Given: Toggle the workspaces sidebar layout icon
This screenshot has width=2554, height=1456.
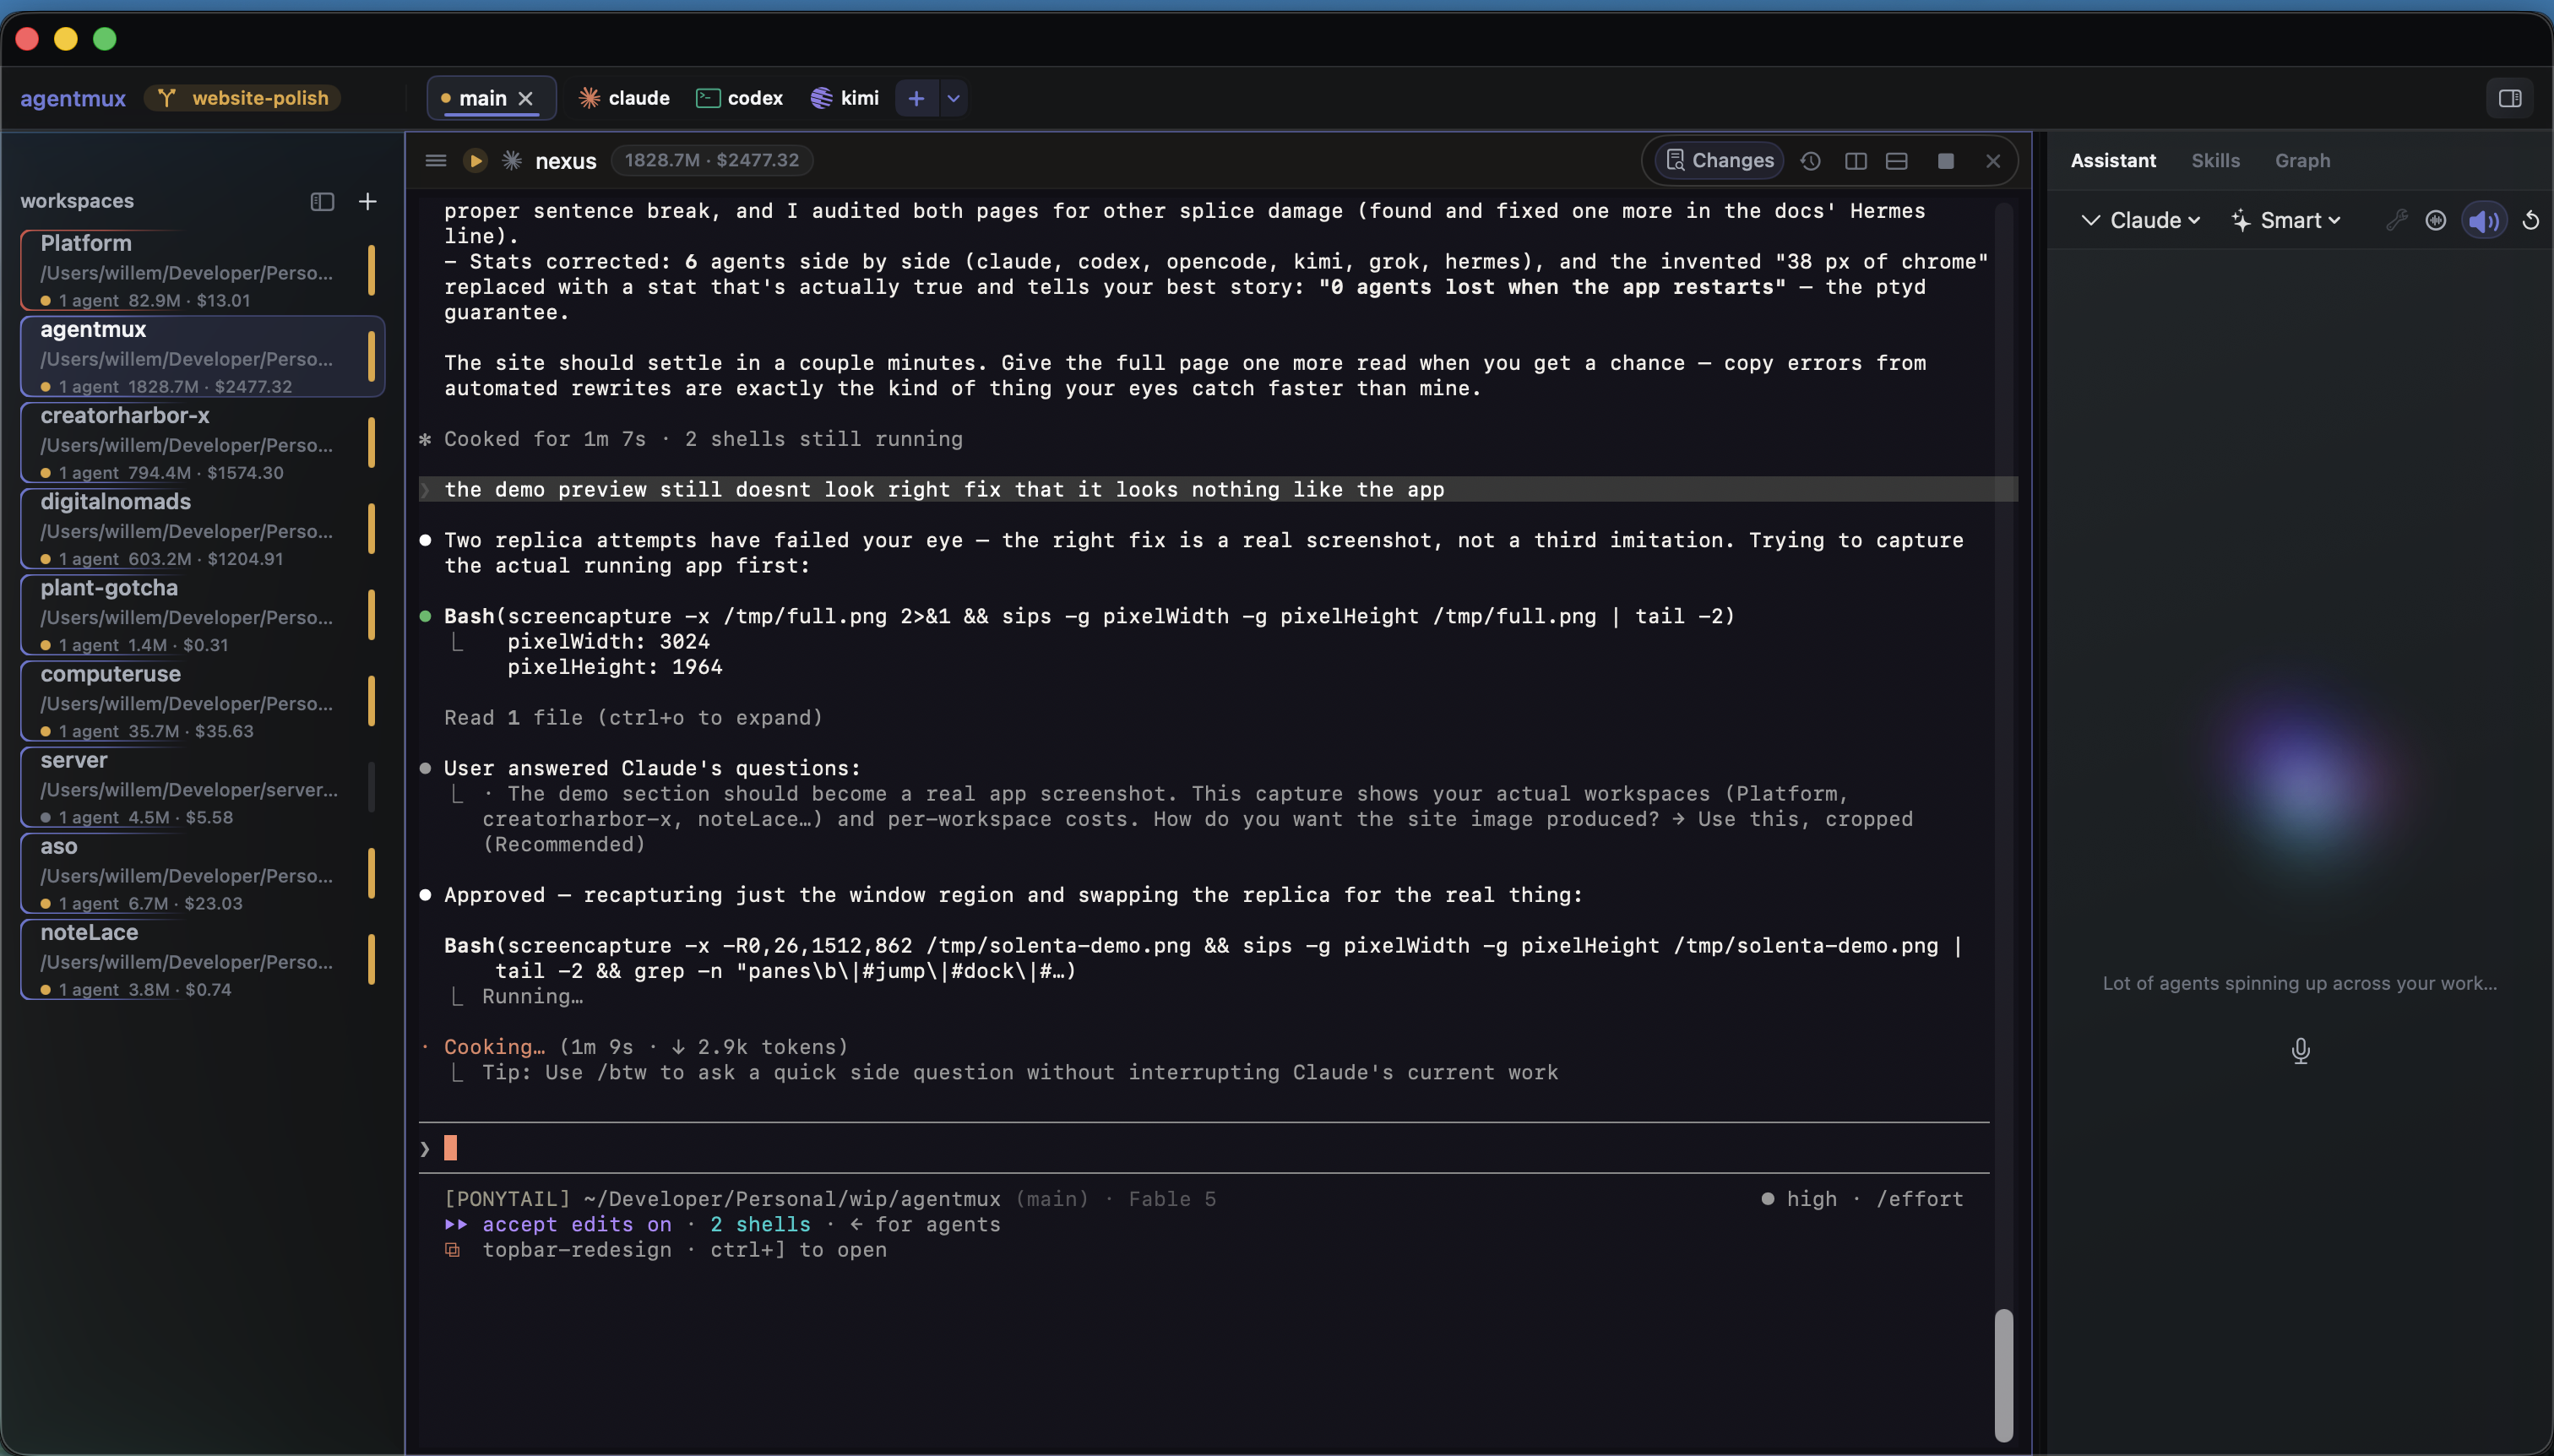Looking at the screenshot, I should coord(322,202).
